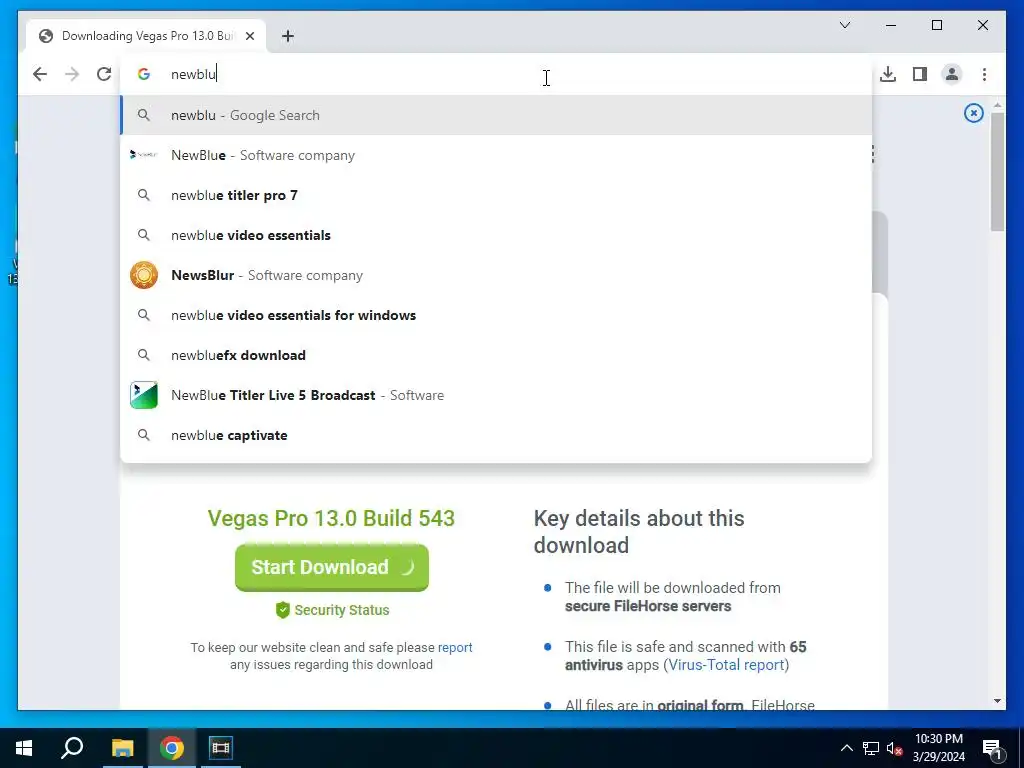Select 'newbluefx download' suggestion
Screen dimensions: 1024x768
click(496, 355)
